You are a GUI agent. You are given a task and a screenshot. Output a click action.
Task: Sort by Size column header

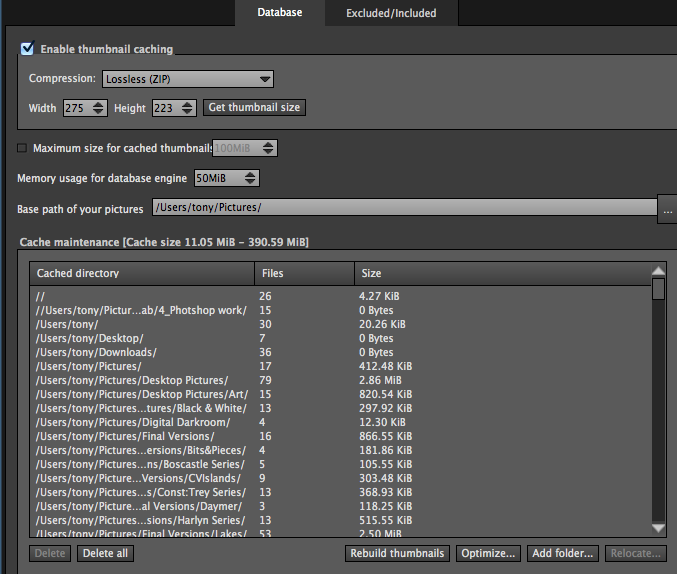click(x=498, y=273)
